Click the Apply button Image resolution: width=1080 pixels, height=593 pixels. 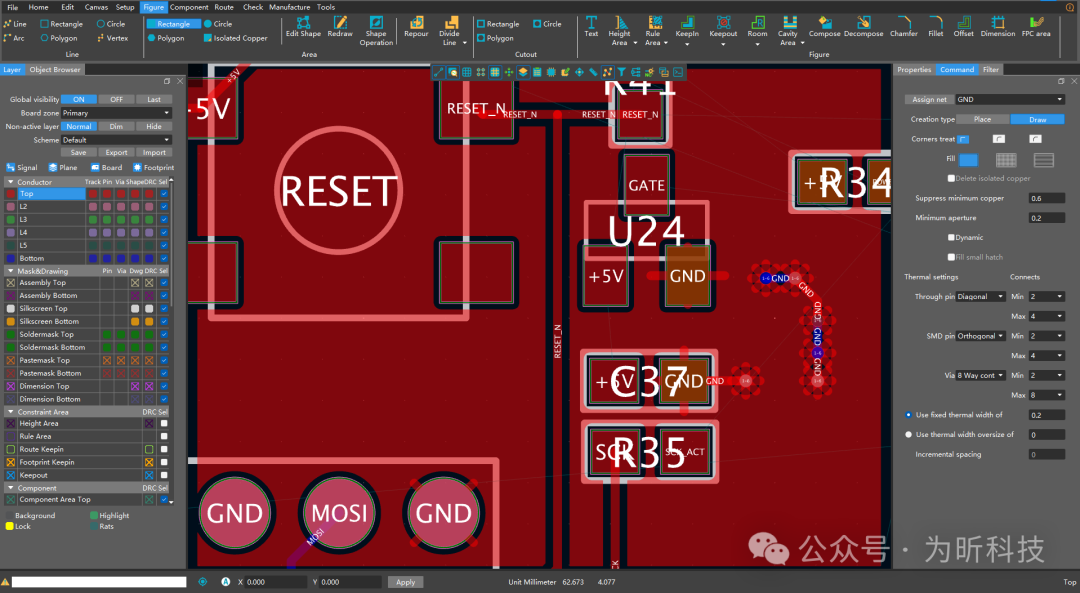click(405, 582)
